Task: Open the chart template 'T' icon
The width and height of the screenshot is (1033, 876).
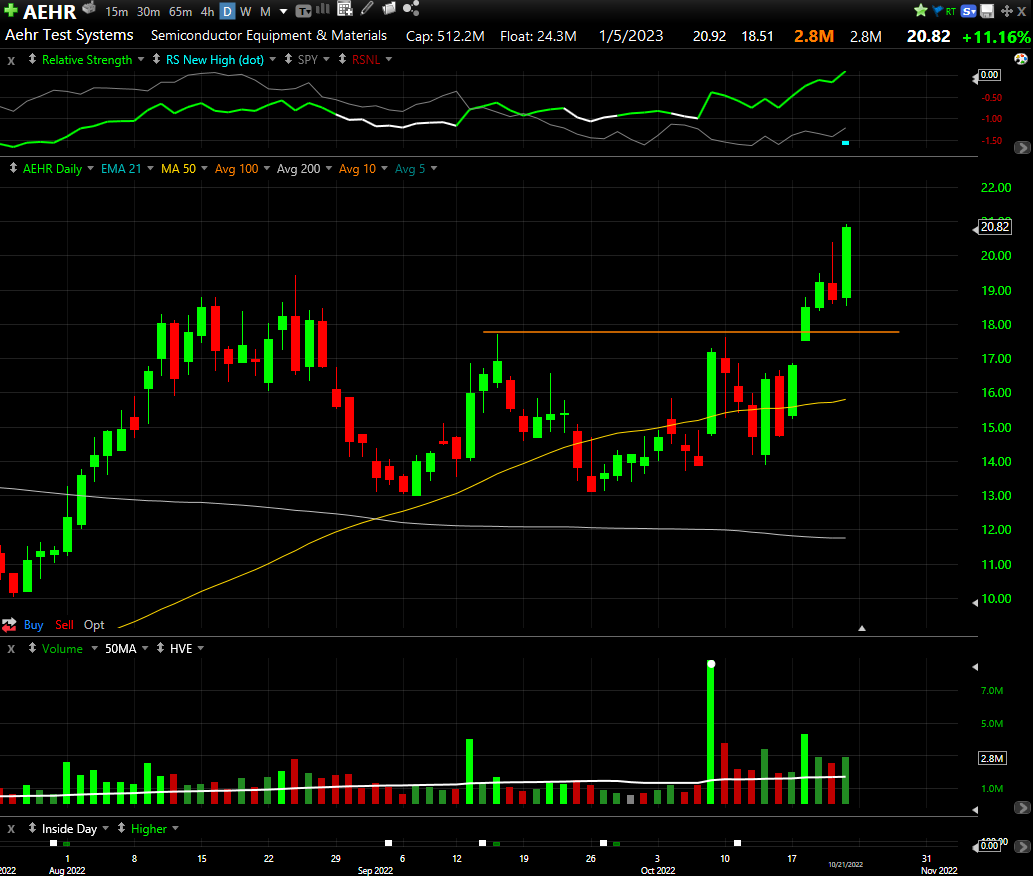Action: click(303, 11)
